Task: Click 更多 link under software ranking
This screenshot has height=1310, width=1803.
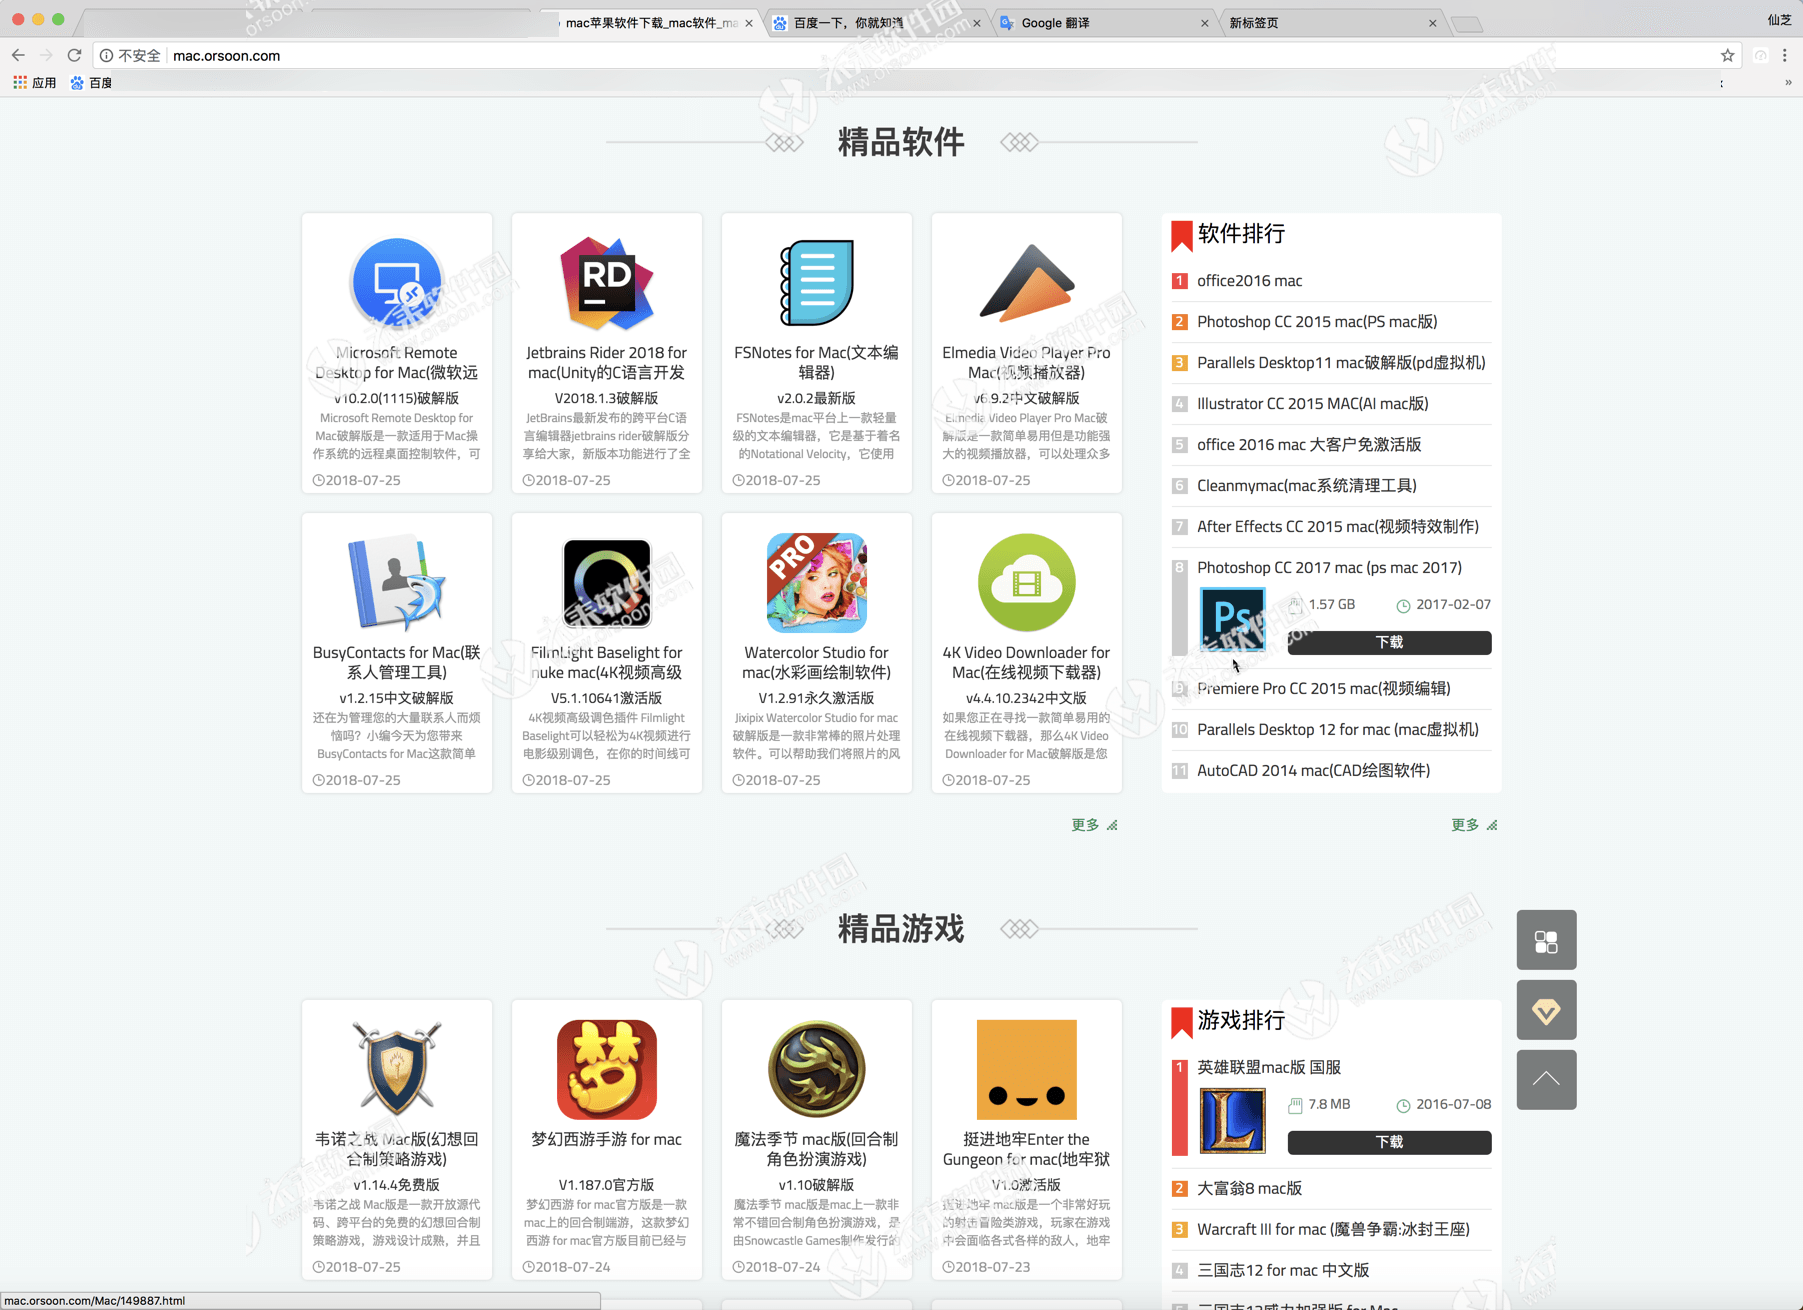Action: tap(1474, 825)
